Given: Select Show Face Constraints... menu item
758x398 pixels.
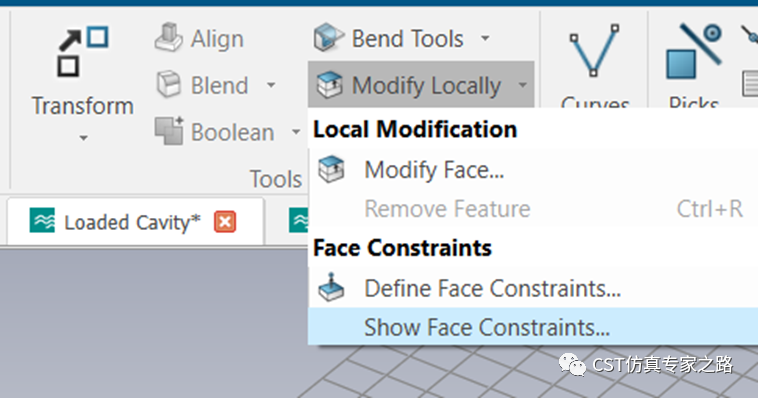Looking at the screenshot, I should tap(533, 327).
